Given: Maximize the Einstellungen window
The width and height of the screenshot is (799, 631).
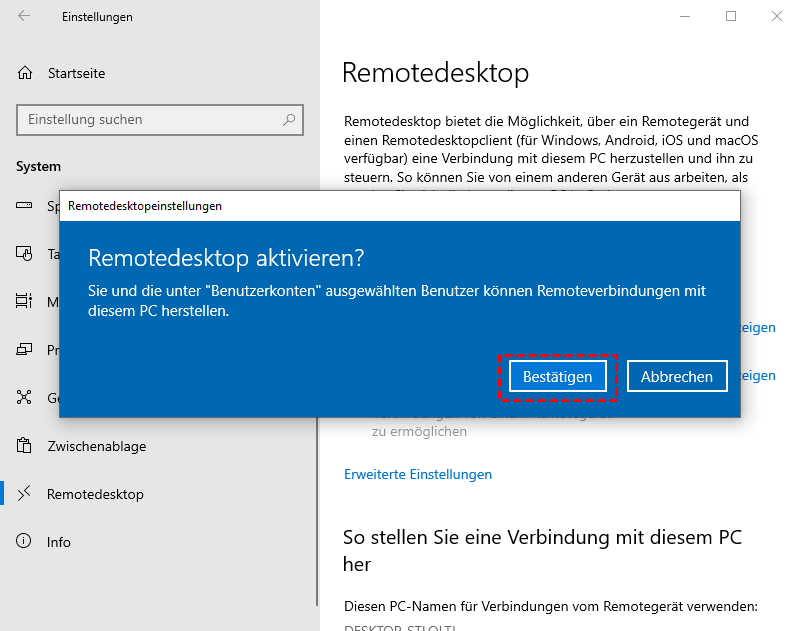Looking at the screenshot, I should click(731, 16).
